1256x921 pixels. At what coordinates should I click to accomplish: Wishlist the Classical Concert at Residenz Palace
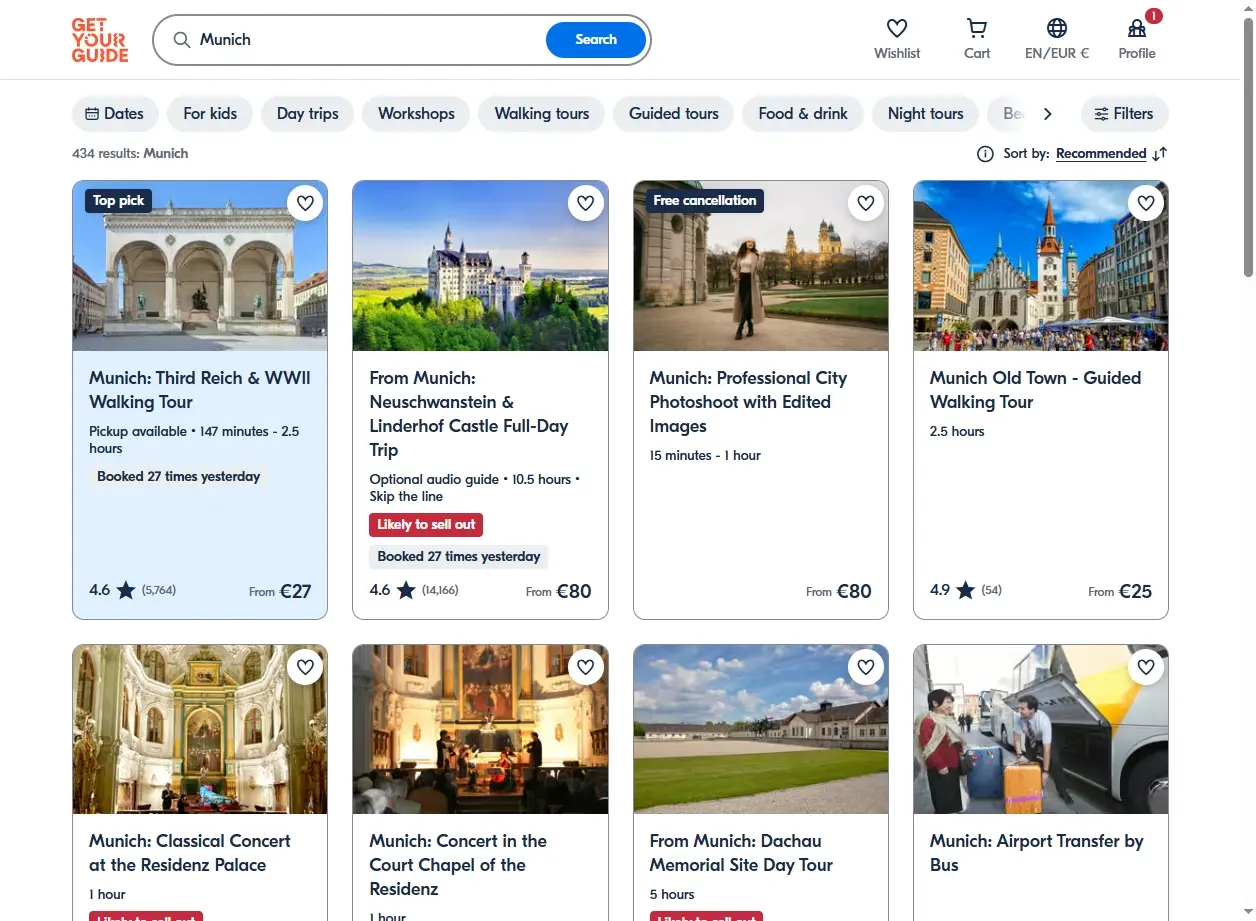coord(305,667)
